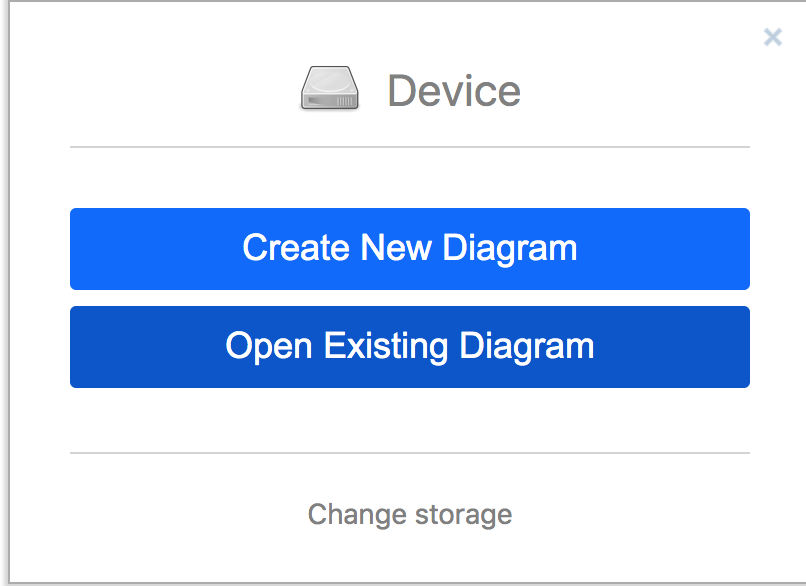This screenshot has height=586, width=806.
Task: Click the 'Create' word on first button
Action: (x=296, y=248)
